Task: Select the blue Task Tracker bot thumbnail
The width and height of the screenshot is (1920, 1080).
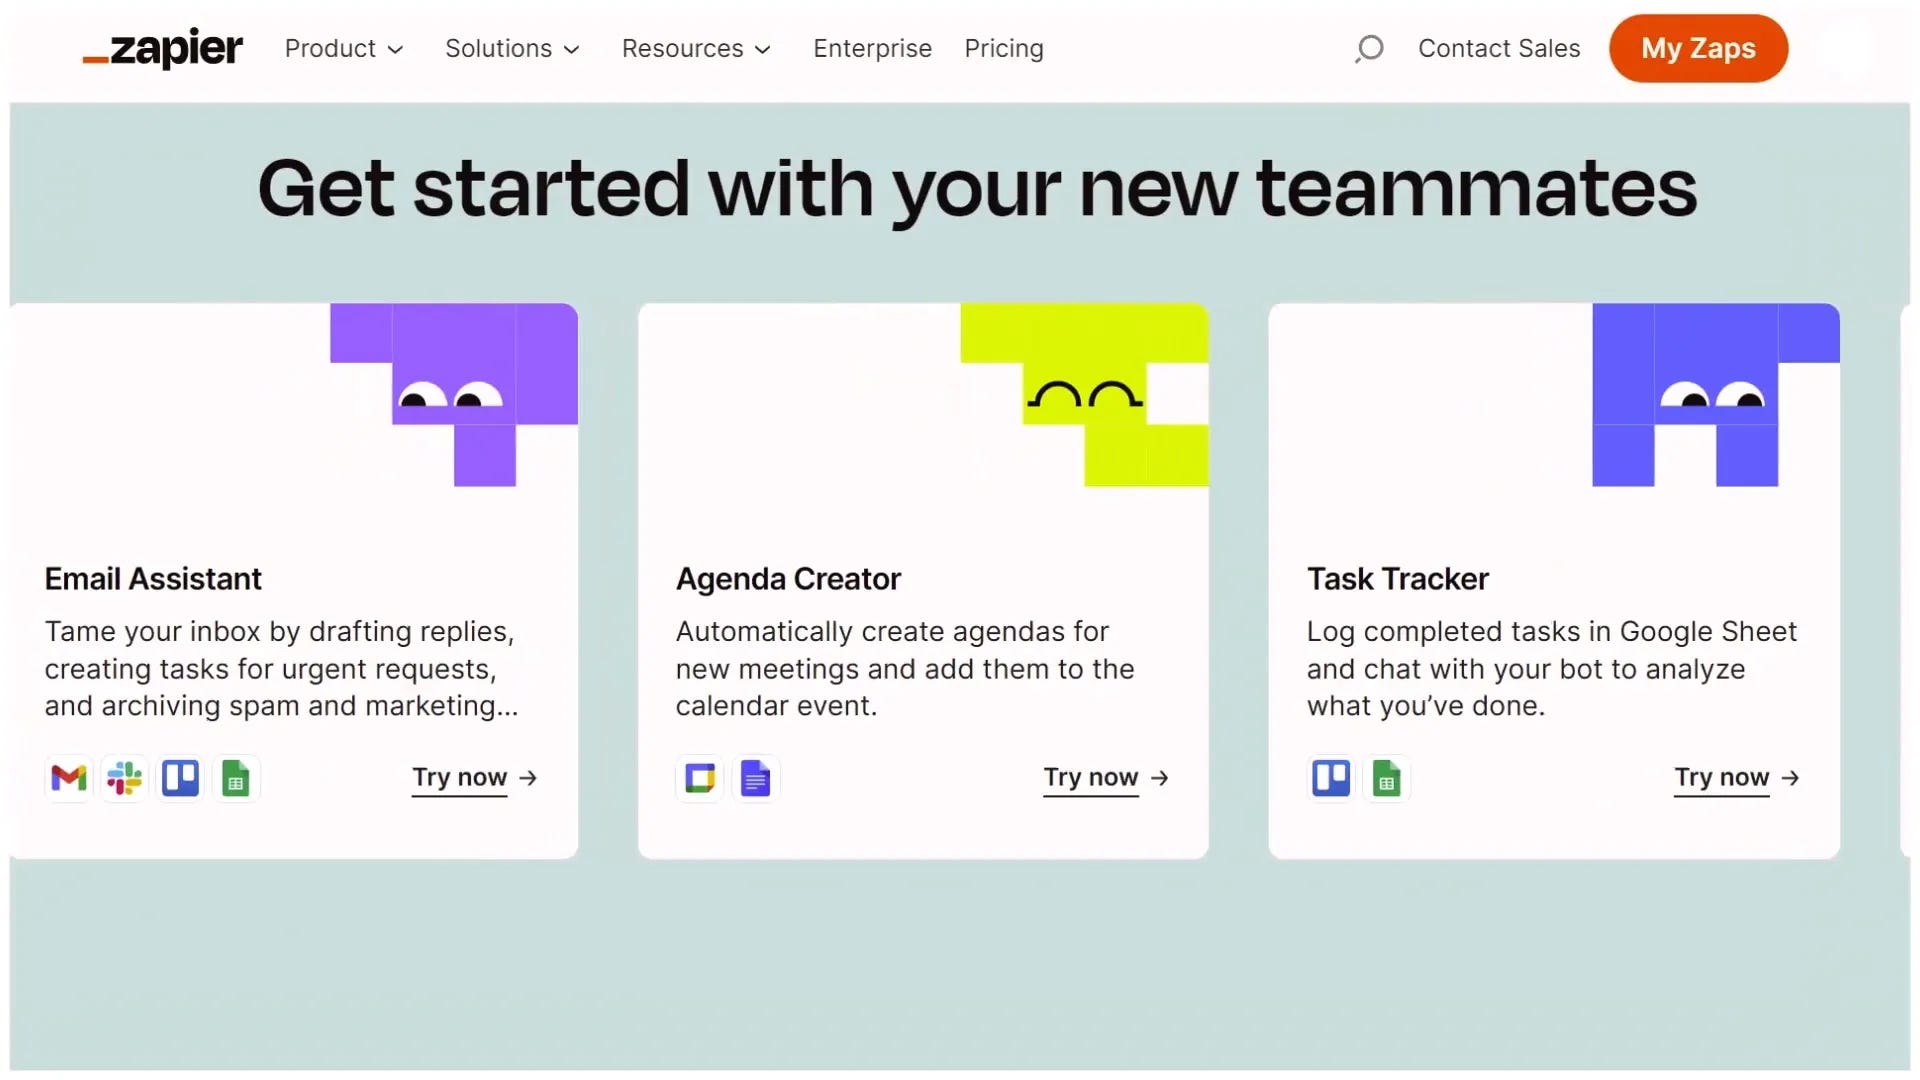Action: coord(1714,395)
